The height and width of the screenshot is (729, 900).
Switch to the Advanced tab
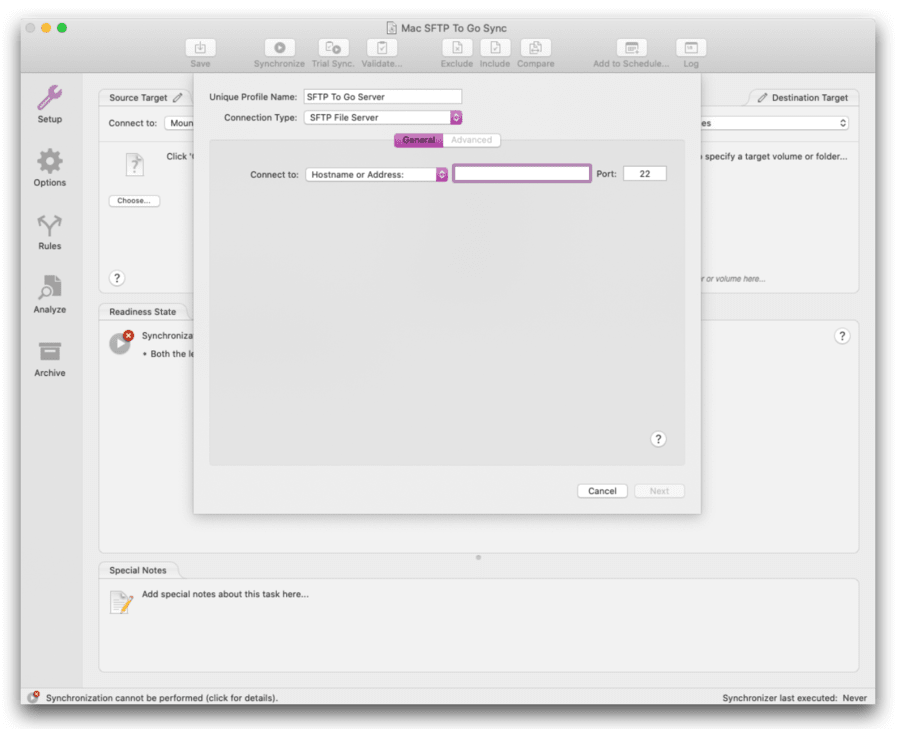(x=471, y=140)
